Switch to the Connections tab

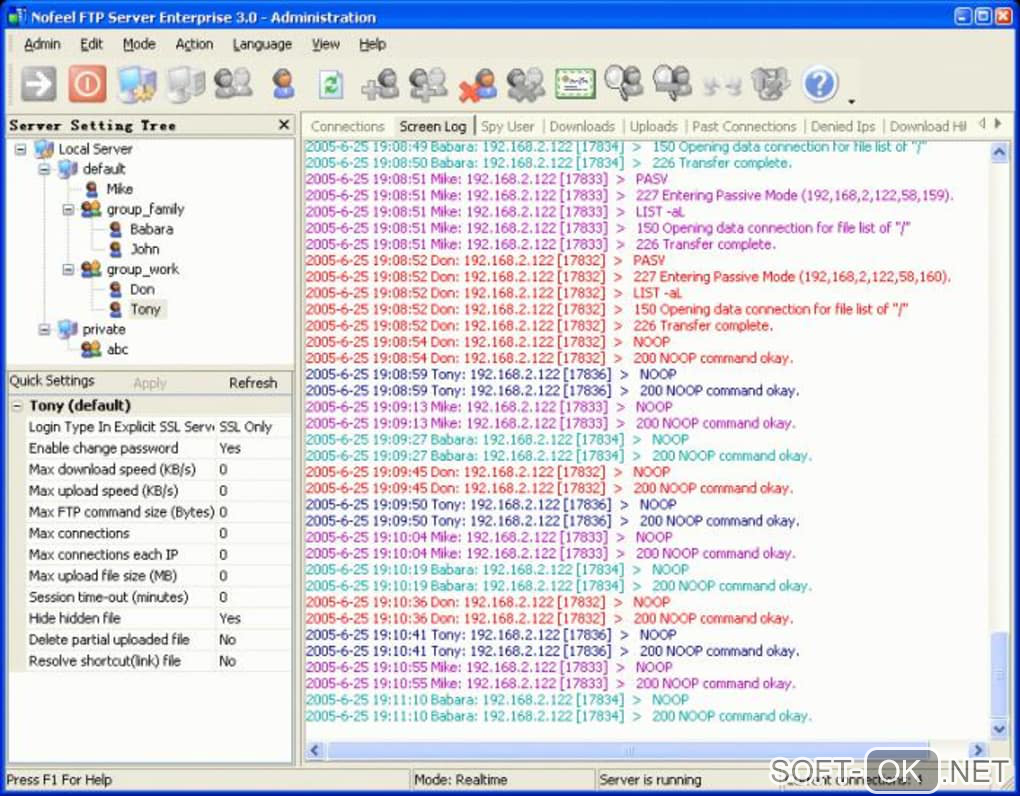point(347,126)
